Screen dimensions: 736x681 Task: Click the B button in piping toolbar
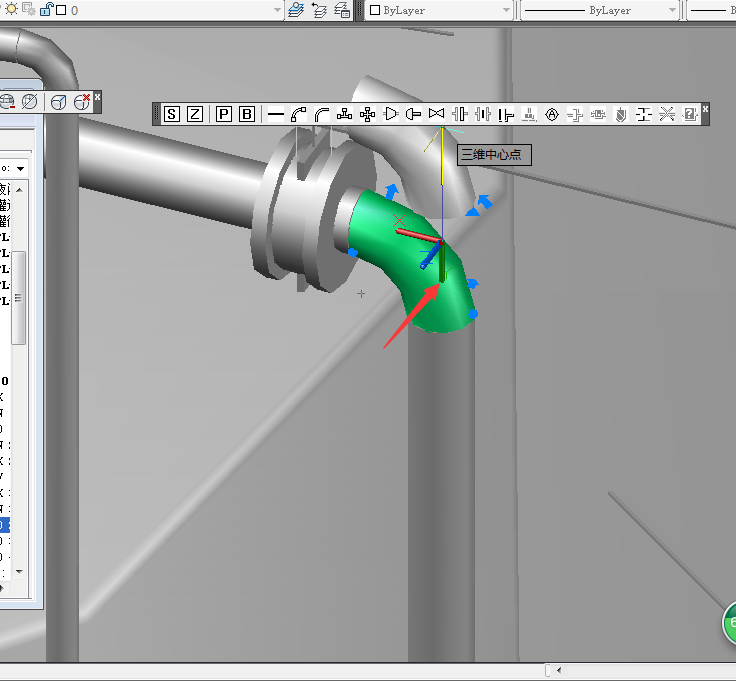click(247, 114)
